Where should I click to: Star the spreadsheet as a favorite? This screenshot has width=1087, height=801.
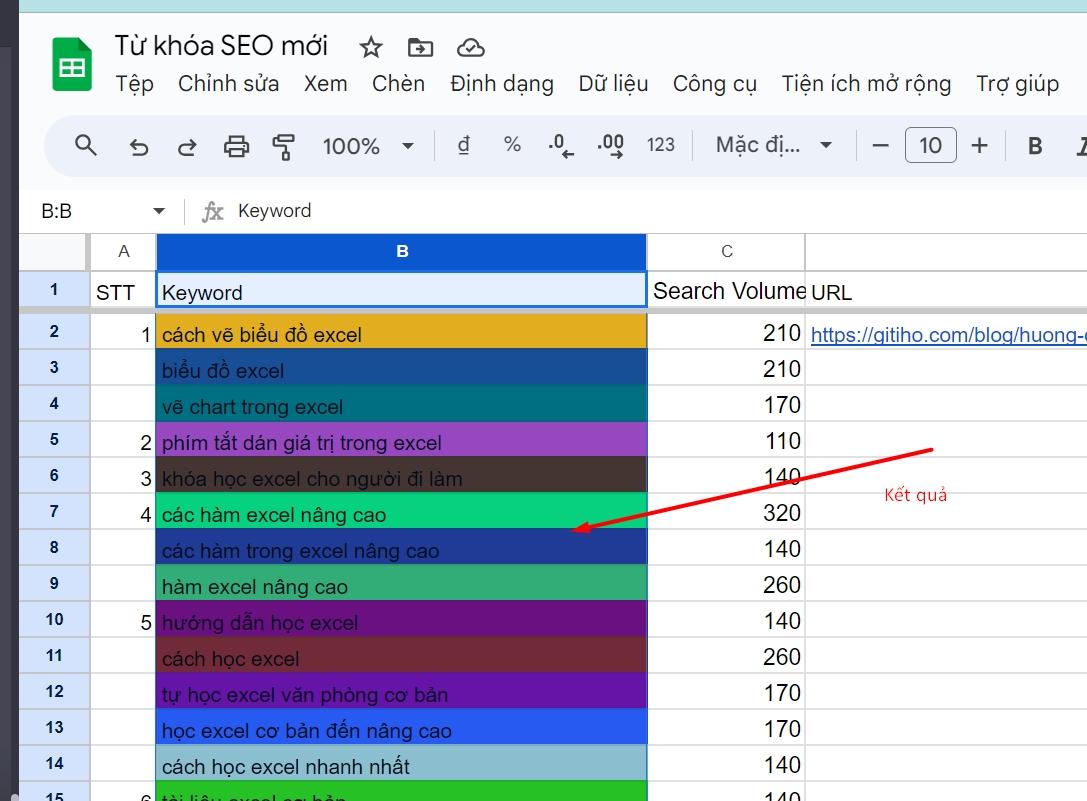[370, 46]
